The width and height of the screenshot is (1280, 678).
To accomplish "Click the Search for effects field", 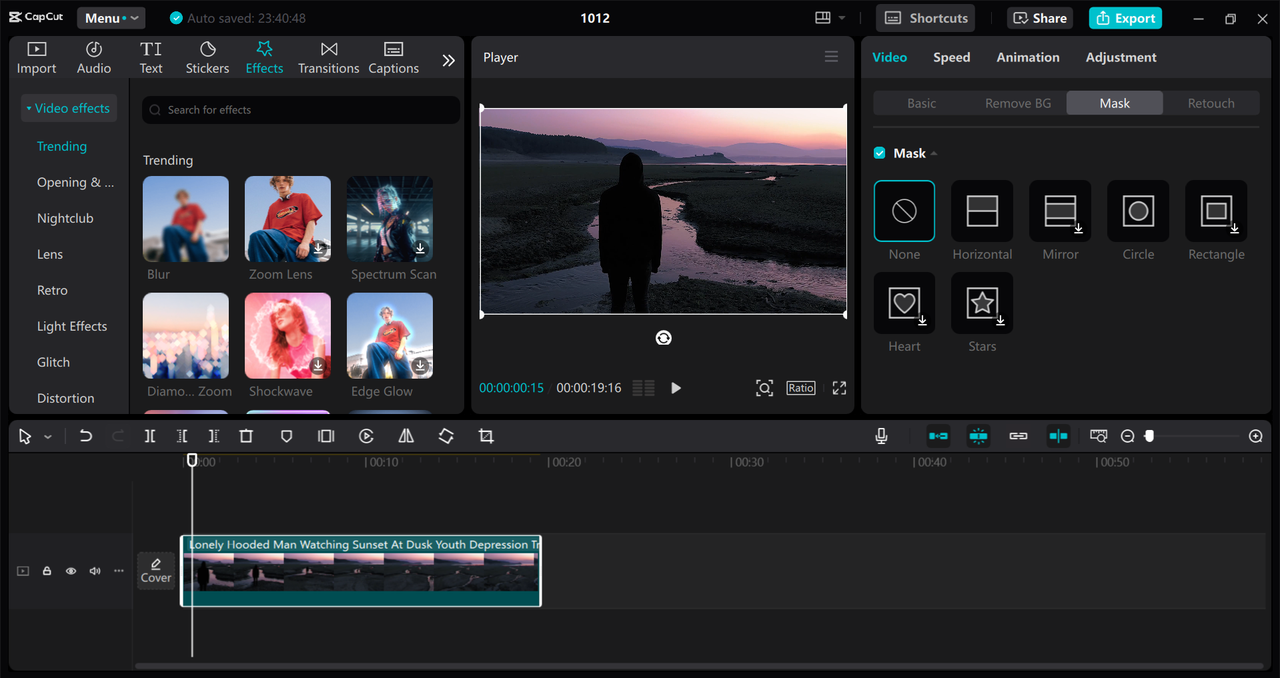I will [x=301, y=110].
